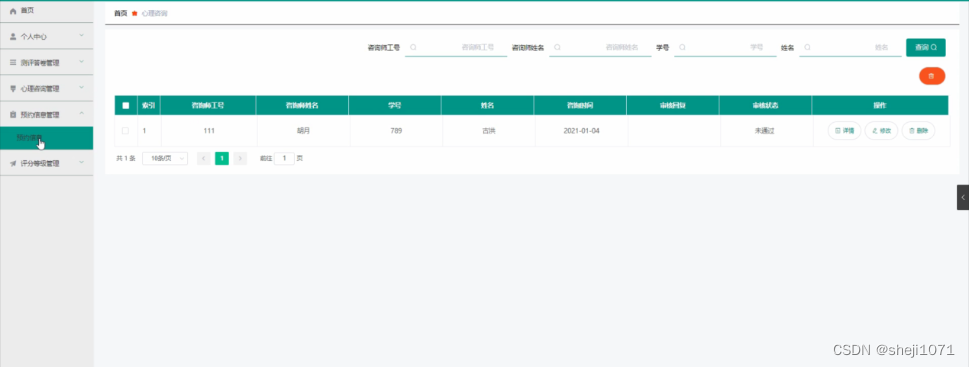Expand the 心理咨询管理 sidebar menu
Image resolution: width=970 pixels, height=367 pixels.
pos(46,89)
